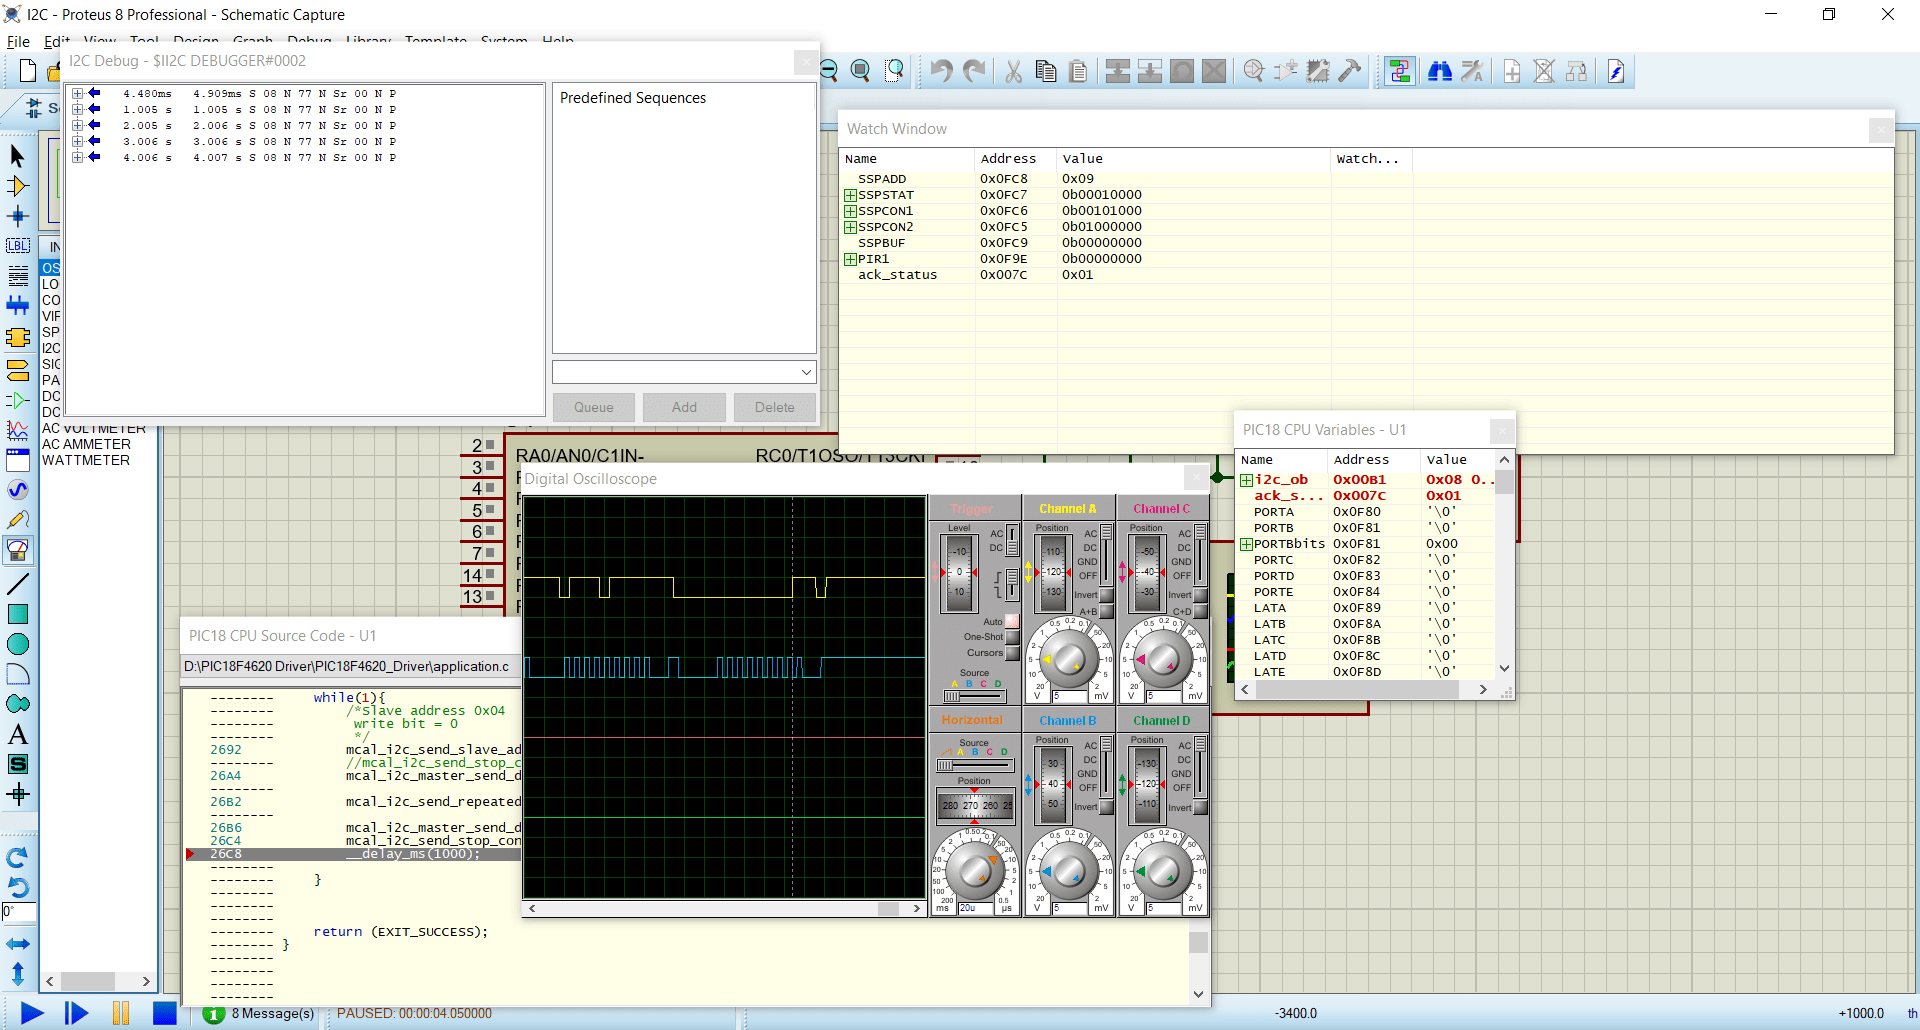Toggle the One-Shot trigger button
The height and width of the screenshot is (1030, 1920).
click(x=1012, y=637)
